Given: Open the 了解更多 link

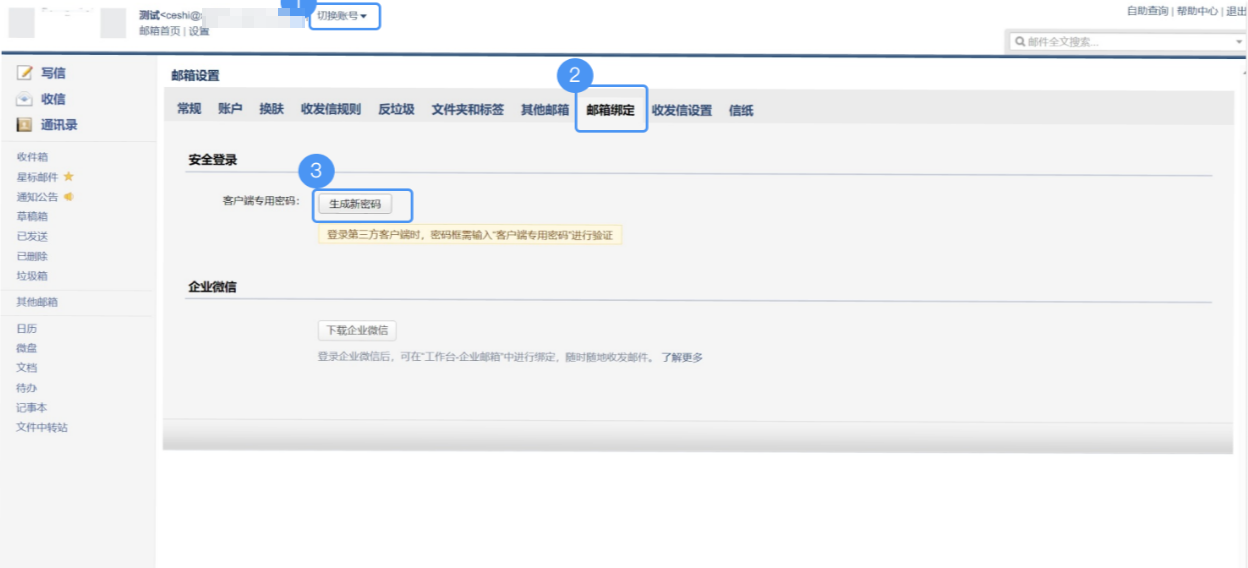Looking at the screenshot, I should click(x=682, y=357).
